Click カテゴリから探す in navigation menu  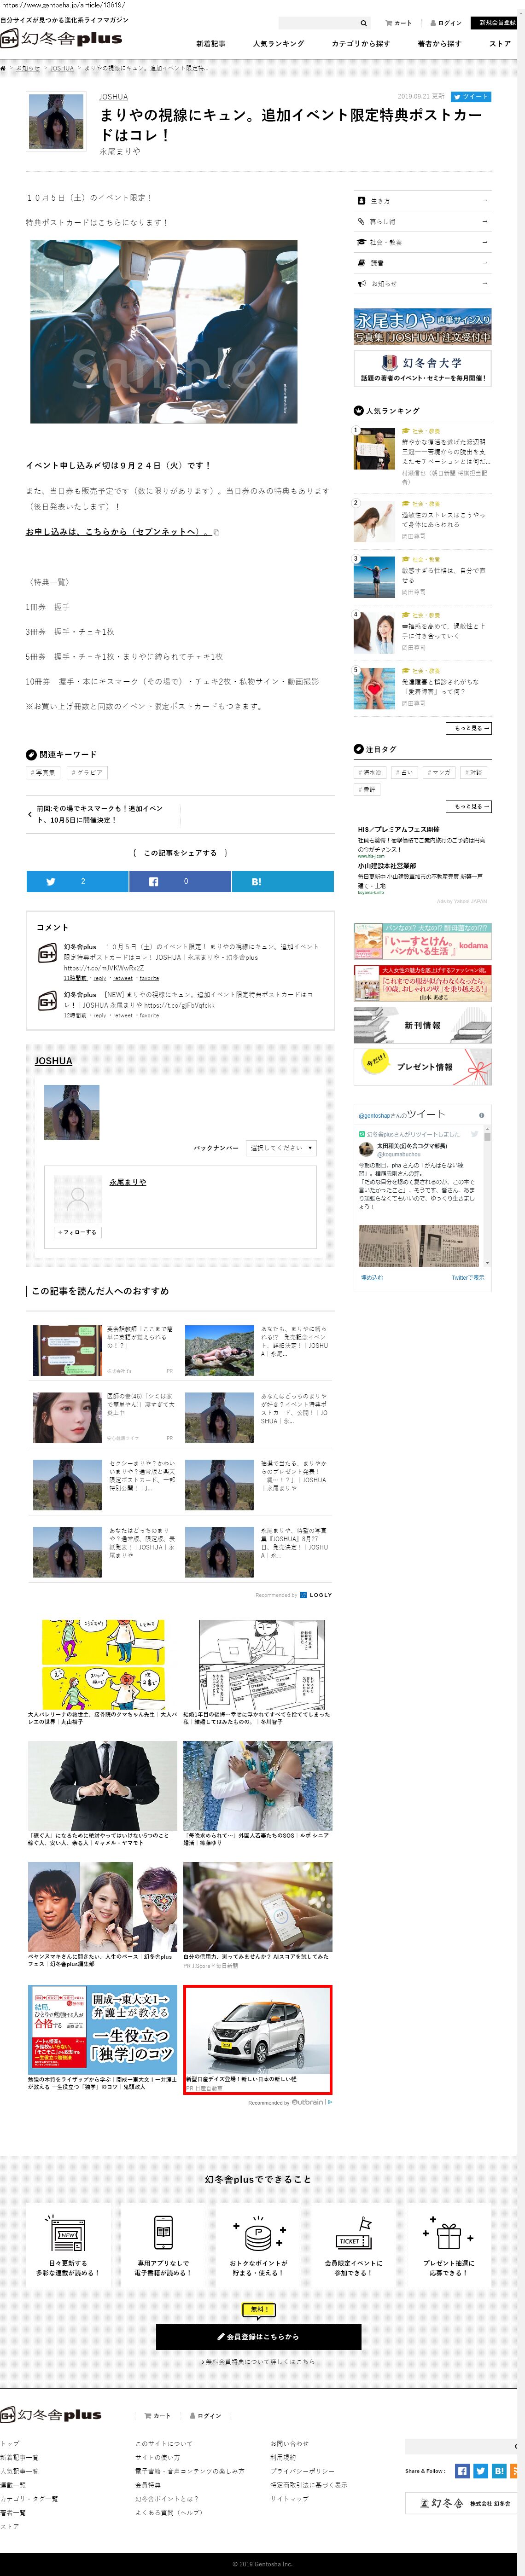361,44
